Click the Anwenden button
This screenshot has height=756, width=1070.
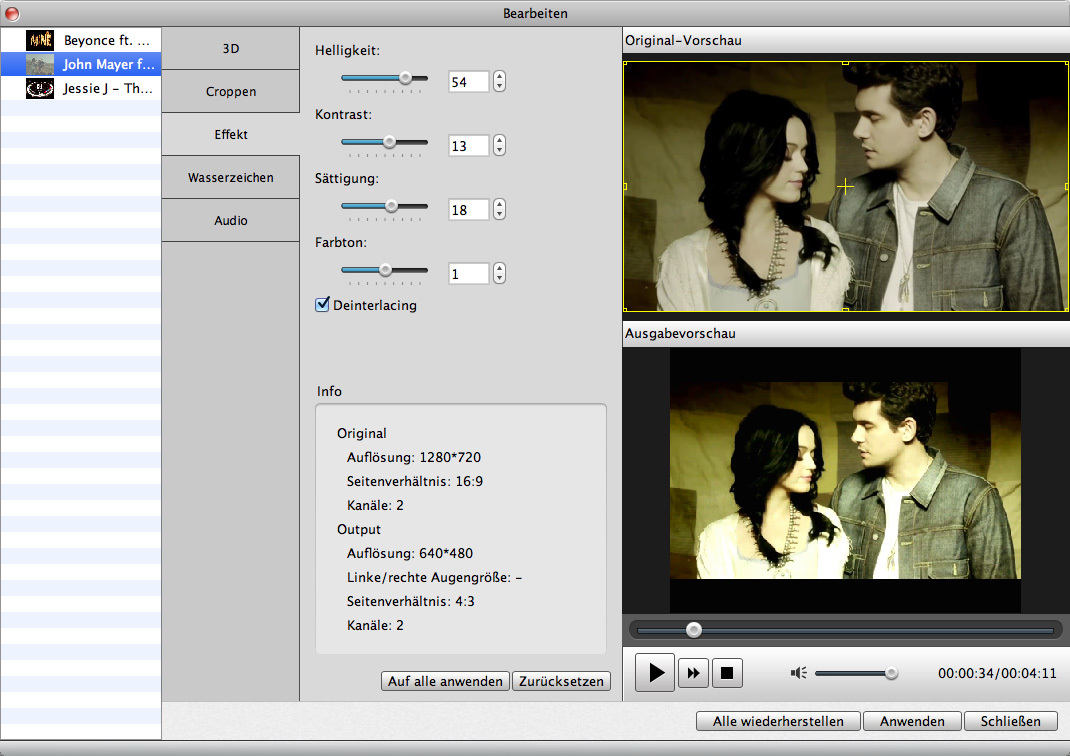pyautogui.click(x=912, y=721)
